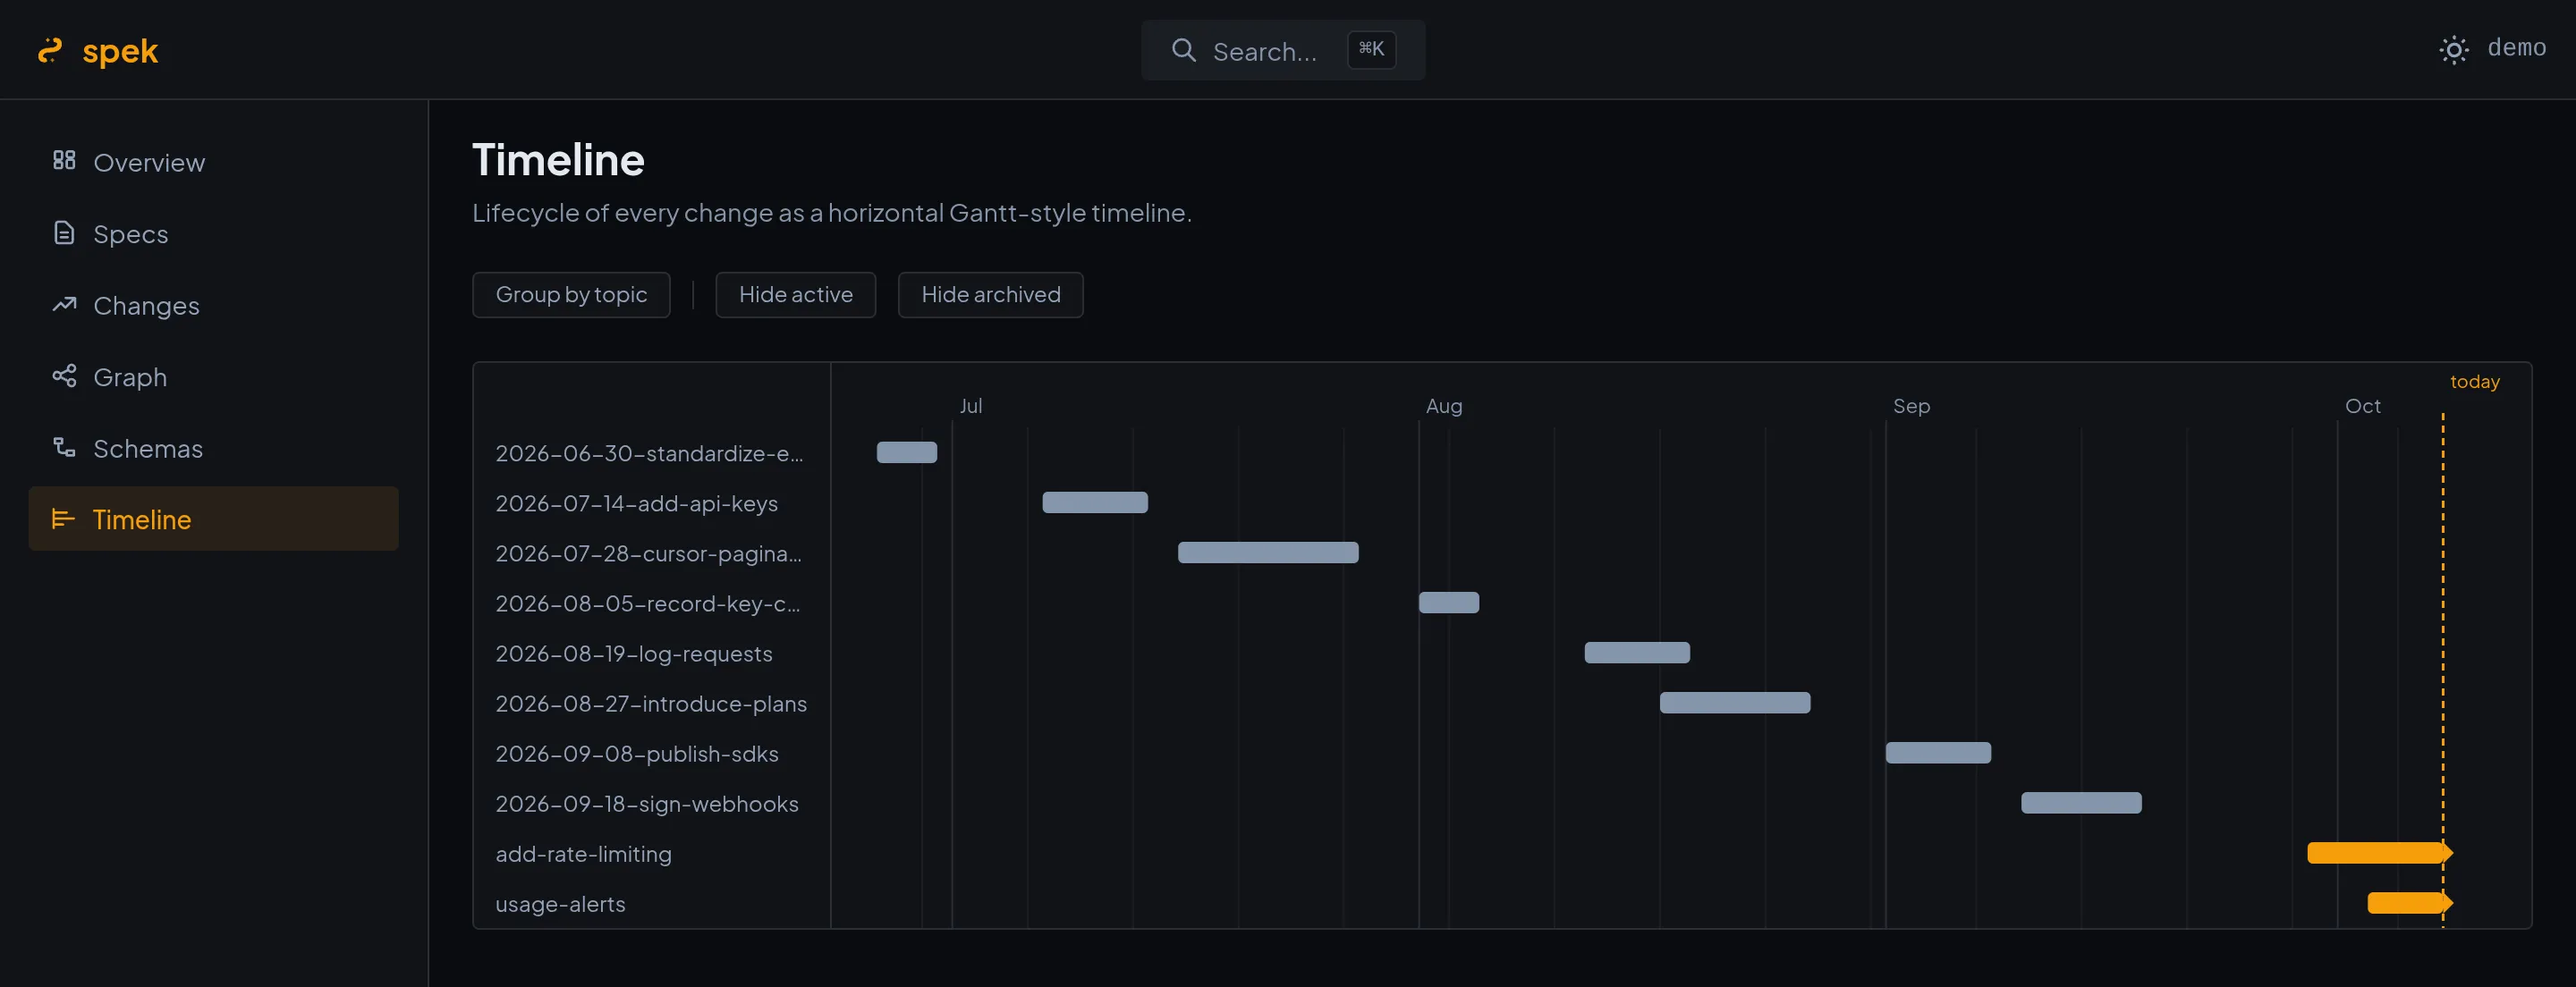Viewport: 2576px width, 987px height.
Task: Click the ⌘K shortcut badge
Action: point(1371,49)
